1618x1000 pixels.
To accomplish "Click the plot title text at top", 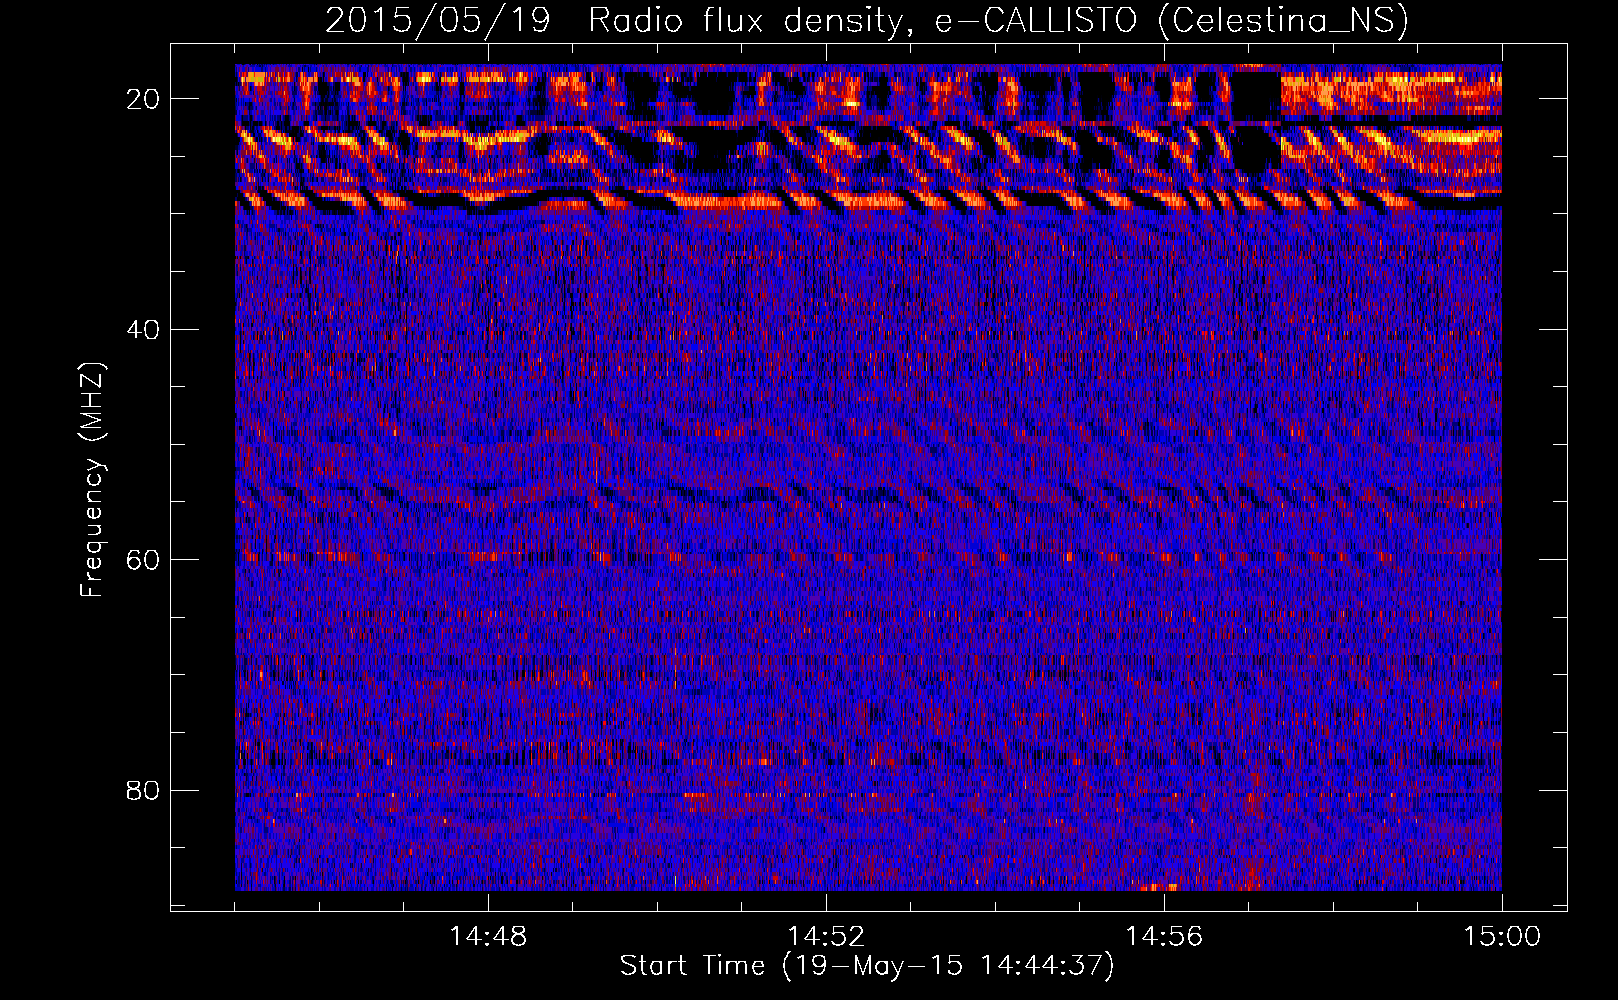I will (867, 20).
